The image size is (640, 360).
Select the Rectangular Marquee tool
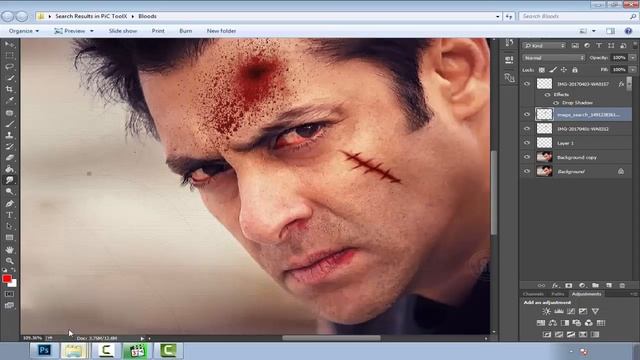click(9, 55)
